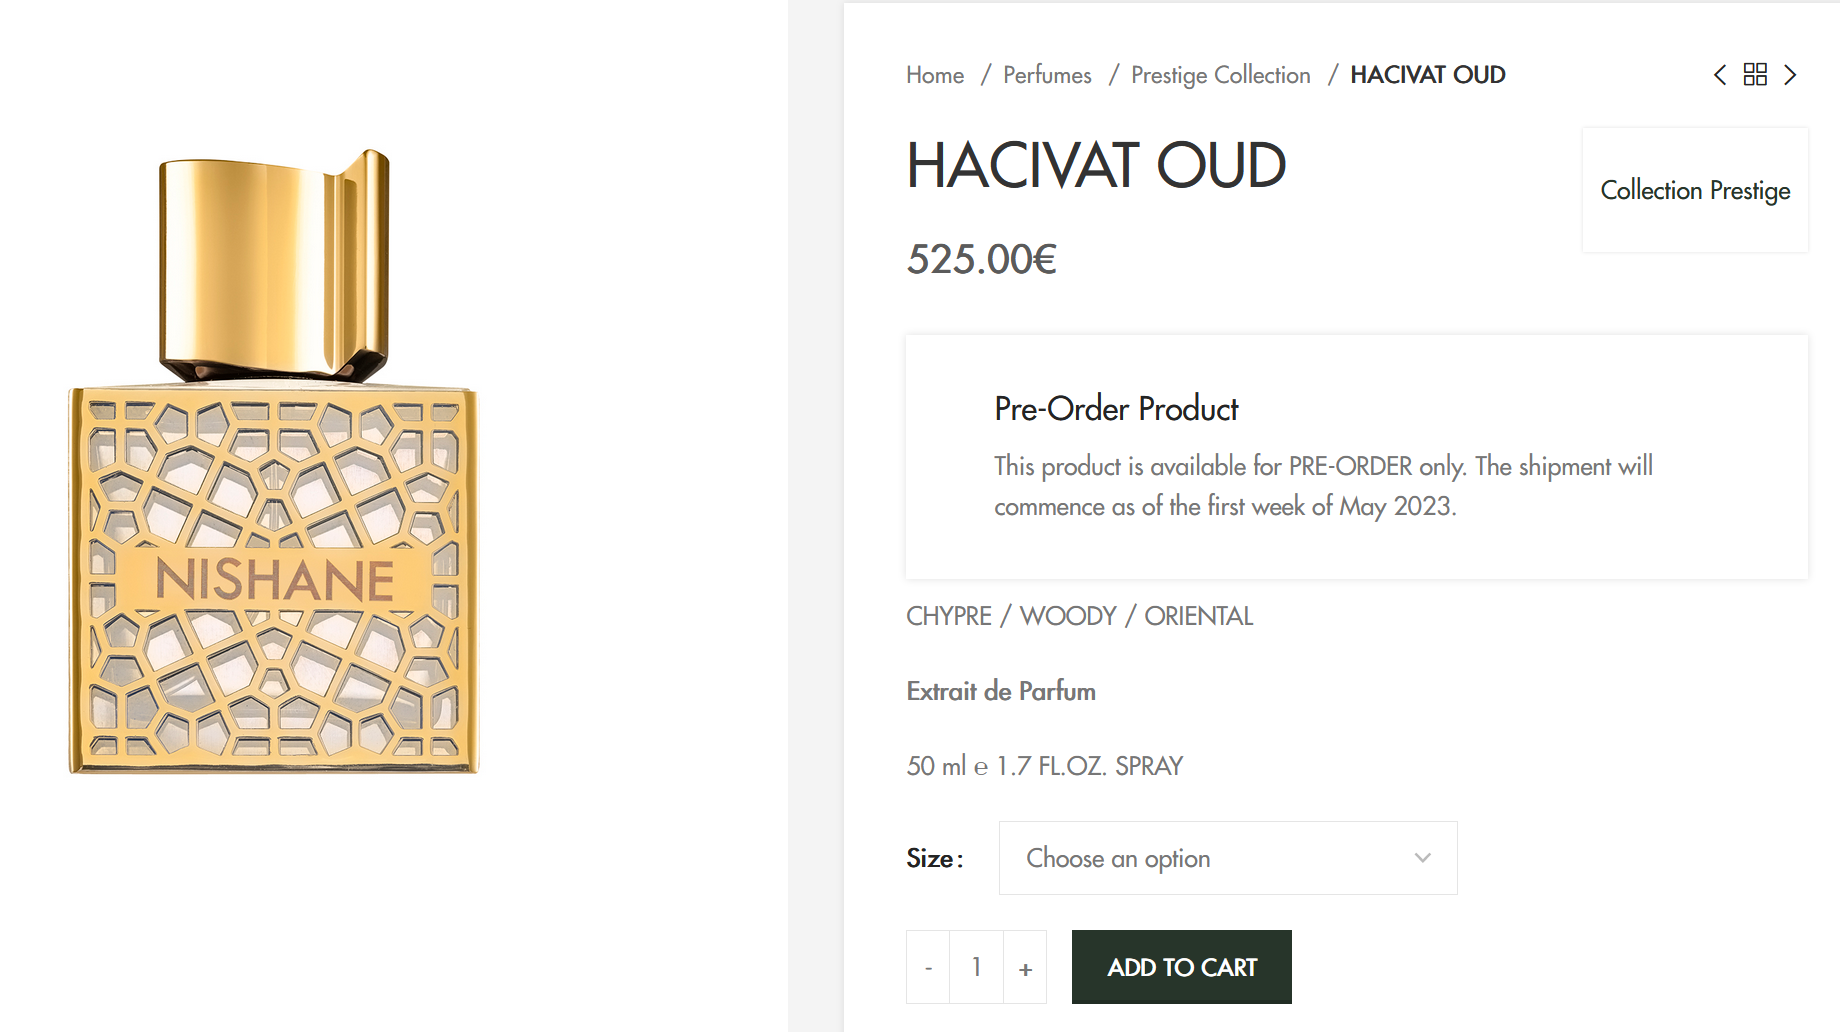
Task: Open the Collection Prestige badge
Action: click(1695, 190)
